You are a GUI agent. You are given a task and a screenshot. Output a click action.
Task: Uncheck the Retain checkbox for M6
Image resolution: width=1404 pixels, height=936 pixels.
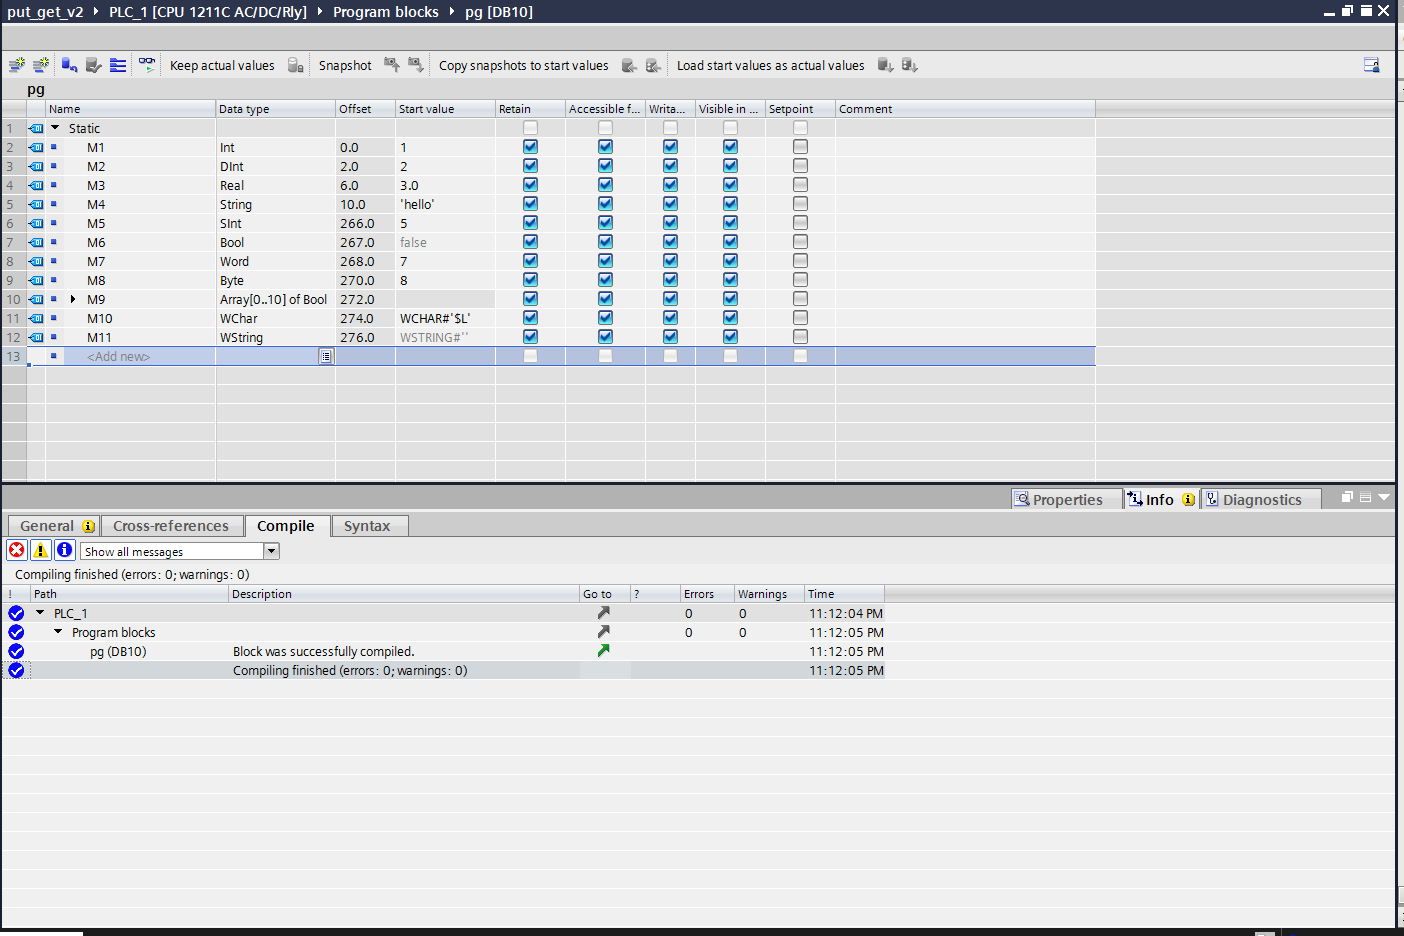(x=530, y=242)
